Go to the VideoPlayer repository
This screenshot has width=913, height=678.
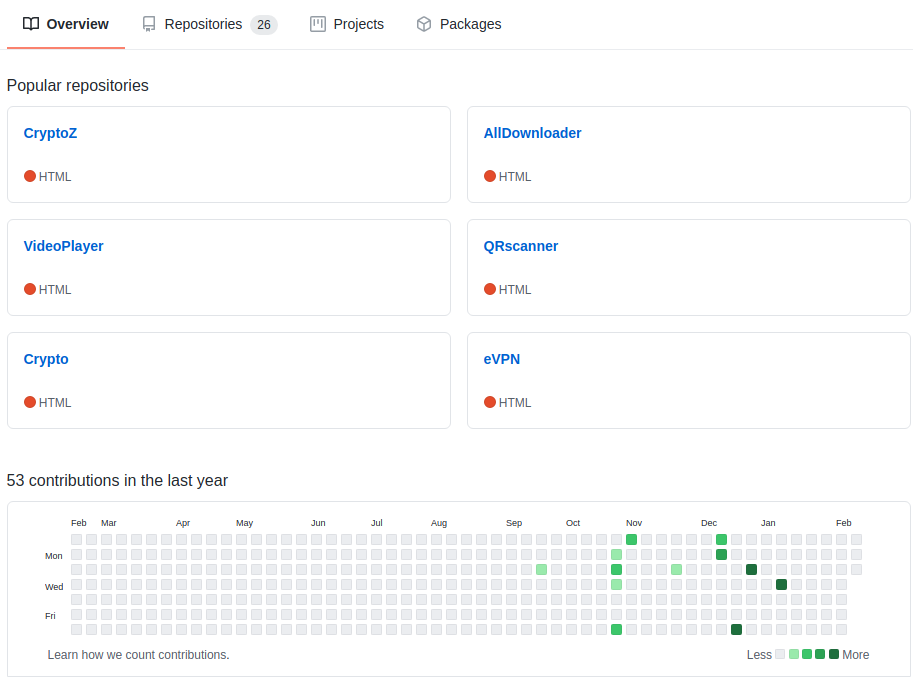pos(63,246)
